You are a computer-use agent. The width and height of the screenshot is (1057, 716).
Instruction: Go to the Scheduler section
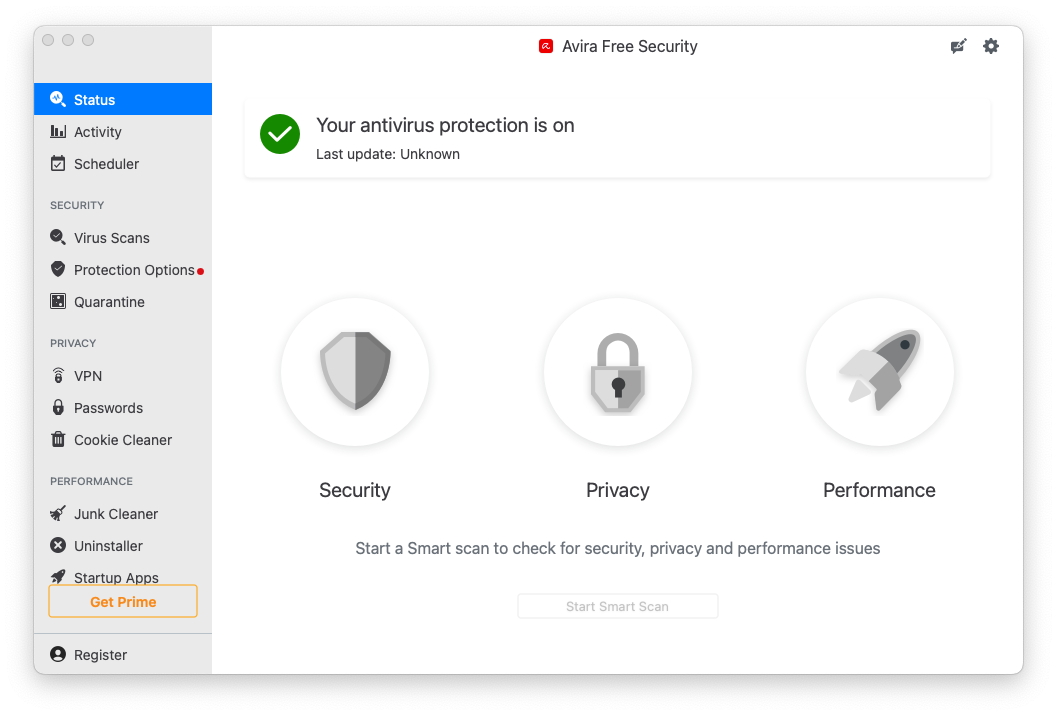click(x=106, y=164)
